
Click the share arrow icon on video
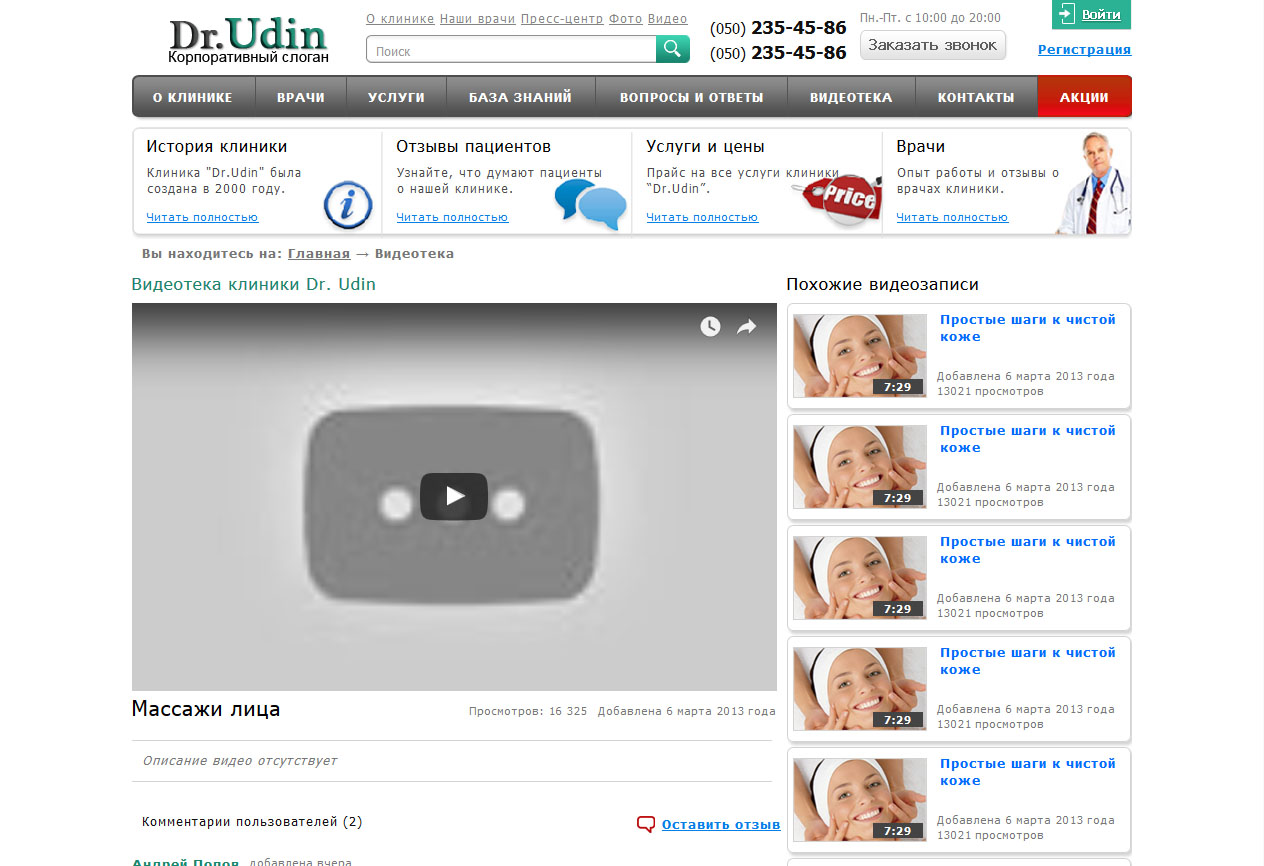coord(746,327)
